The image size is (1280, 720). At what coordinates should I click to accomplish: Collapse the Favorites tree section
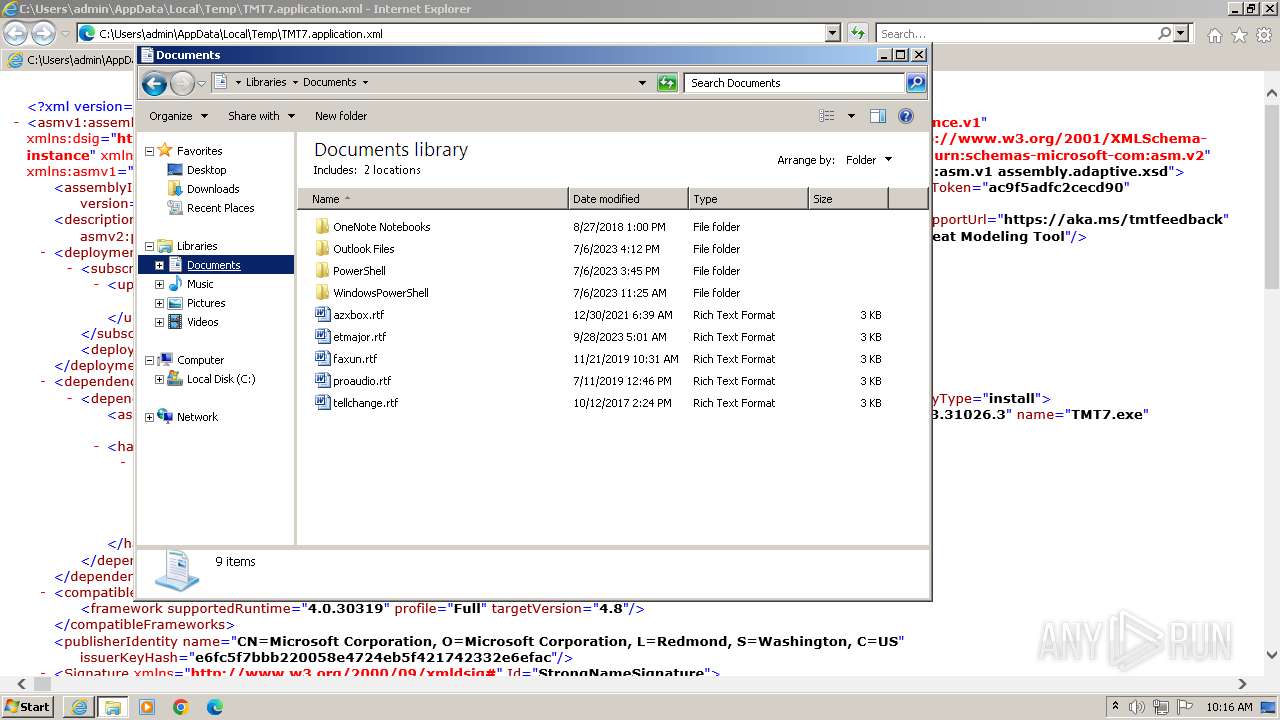click(x=149, y=152)
